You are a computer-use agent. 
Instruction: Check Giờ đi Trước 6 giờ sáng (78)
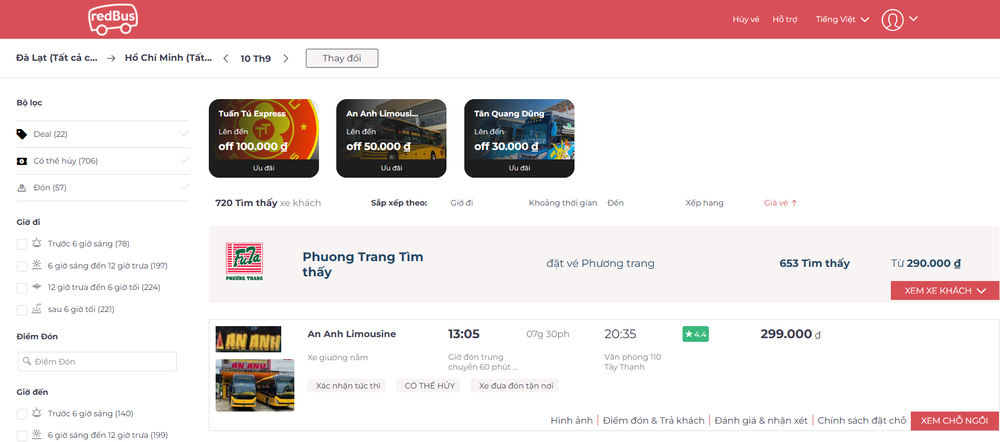pos(22,244)
